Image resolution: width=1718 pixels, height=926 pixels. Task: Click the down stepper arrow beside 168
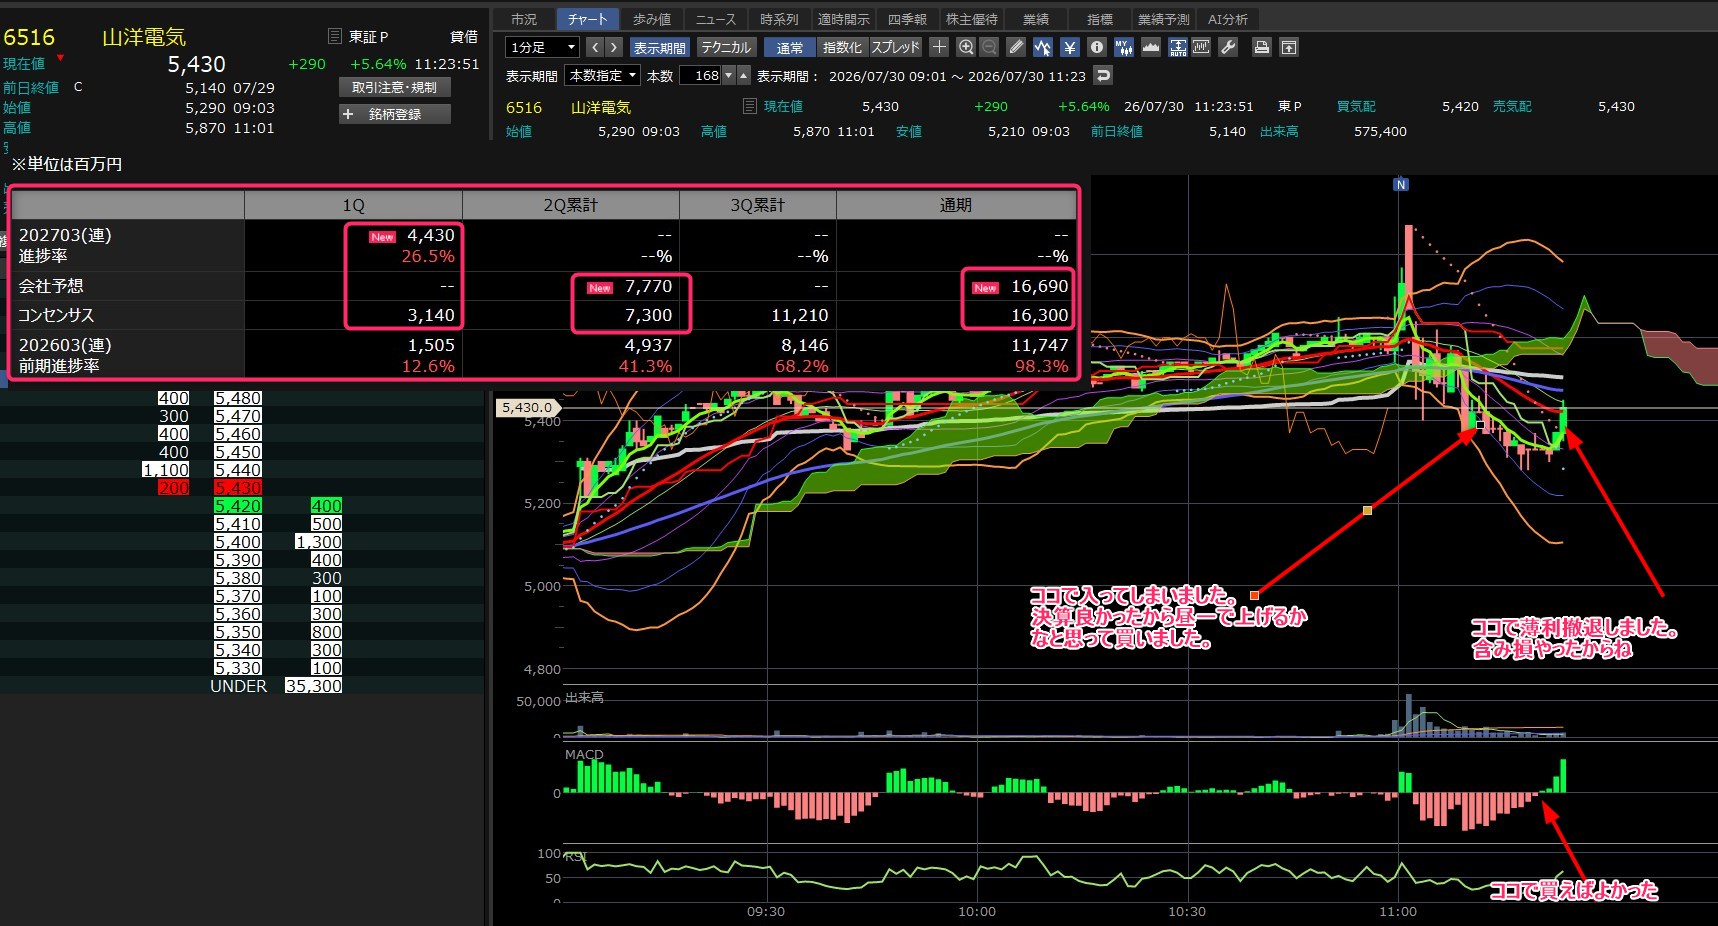pos(729,75)
